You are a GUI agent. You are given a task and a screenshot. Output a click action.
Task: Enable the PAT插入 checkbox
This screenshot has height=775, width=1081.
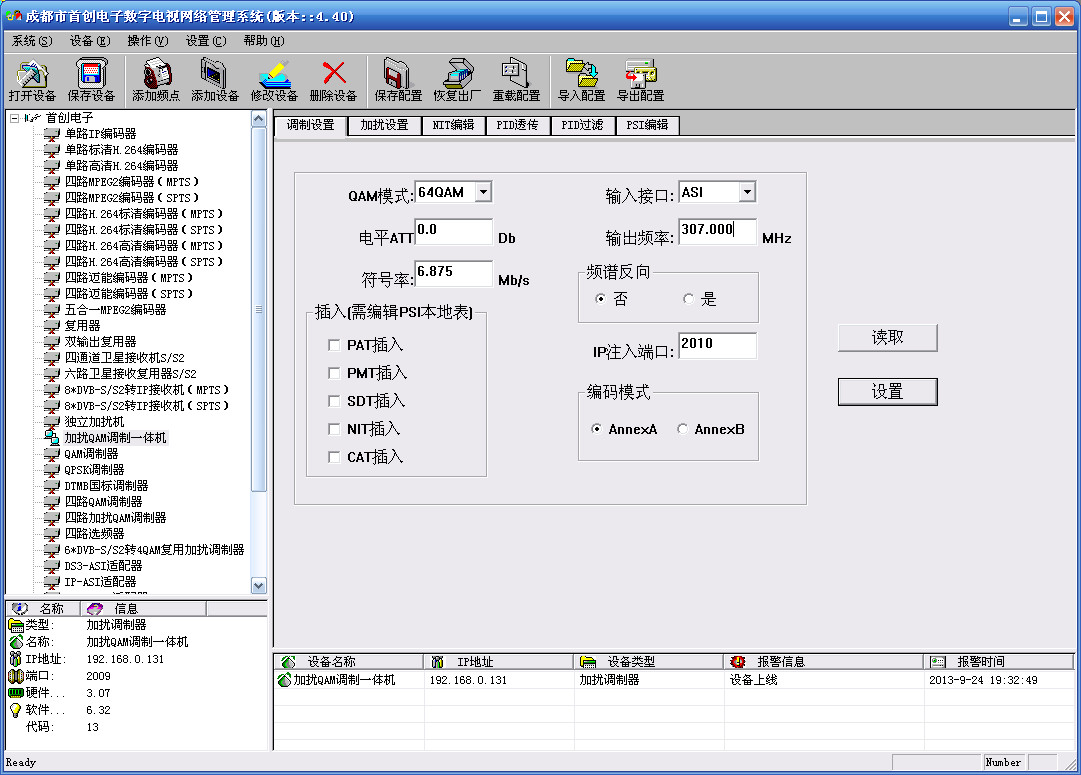coord(334,345)
